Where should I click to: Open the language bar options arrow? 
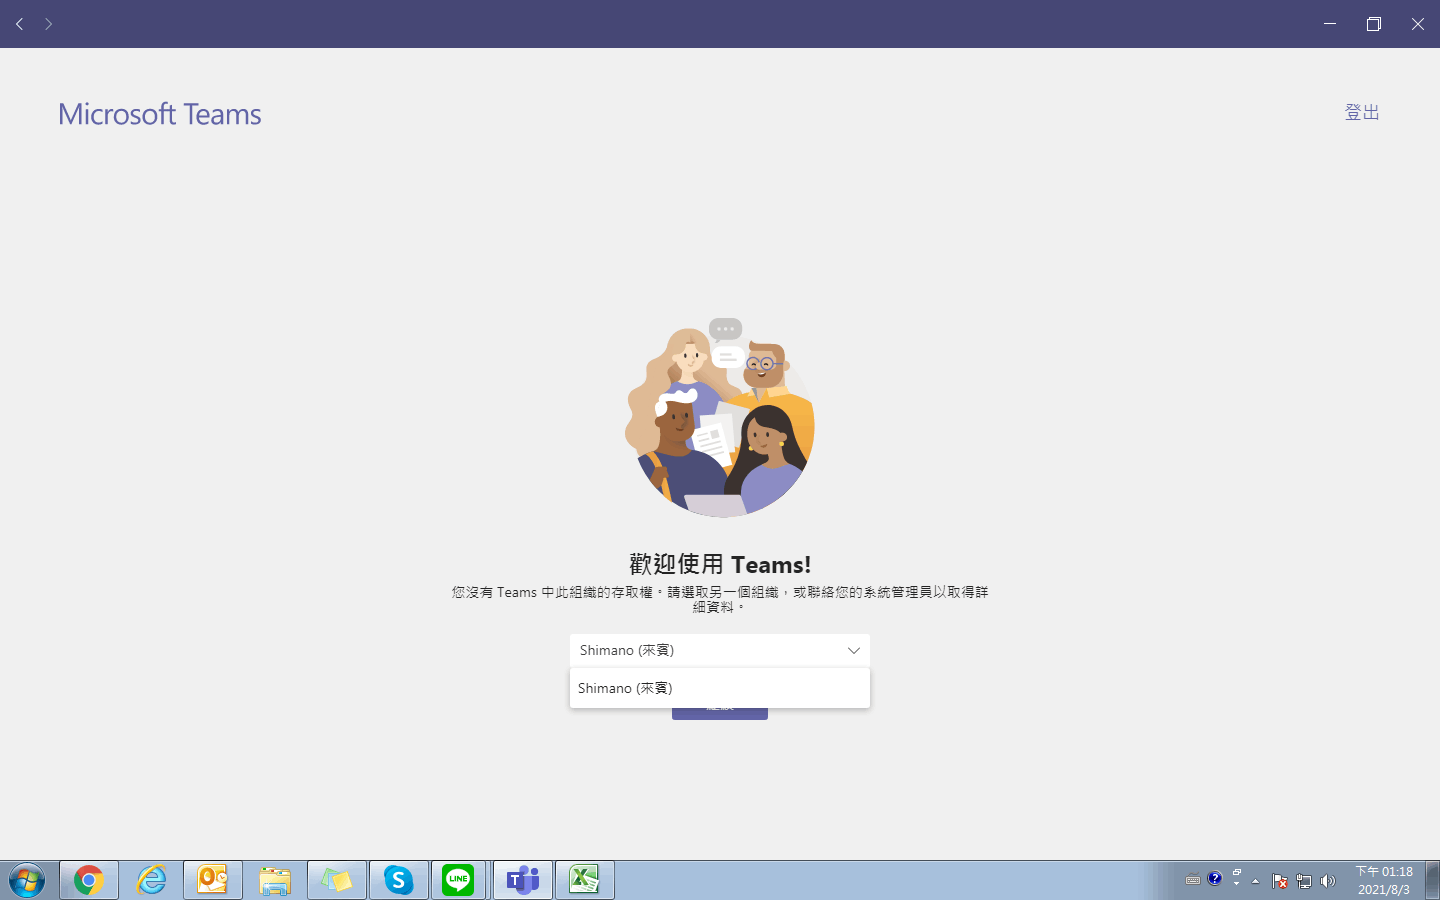[x=1237, y=885]
